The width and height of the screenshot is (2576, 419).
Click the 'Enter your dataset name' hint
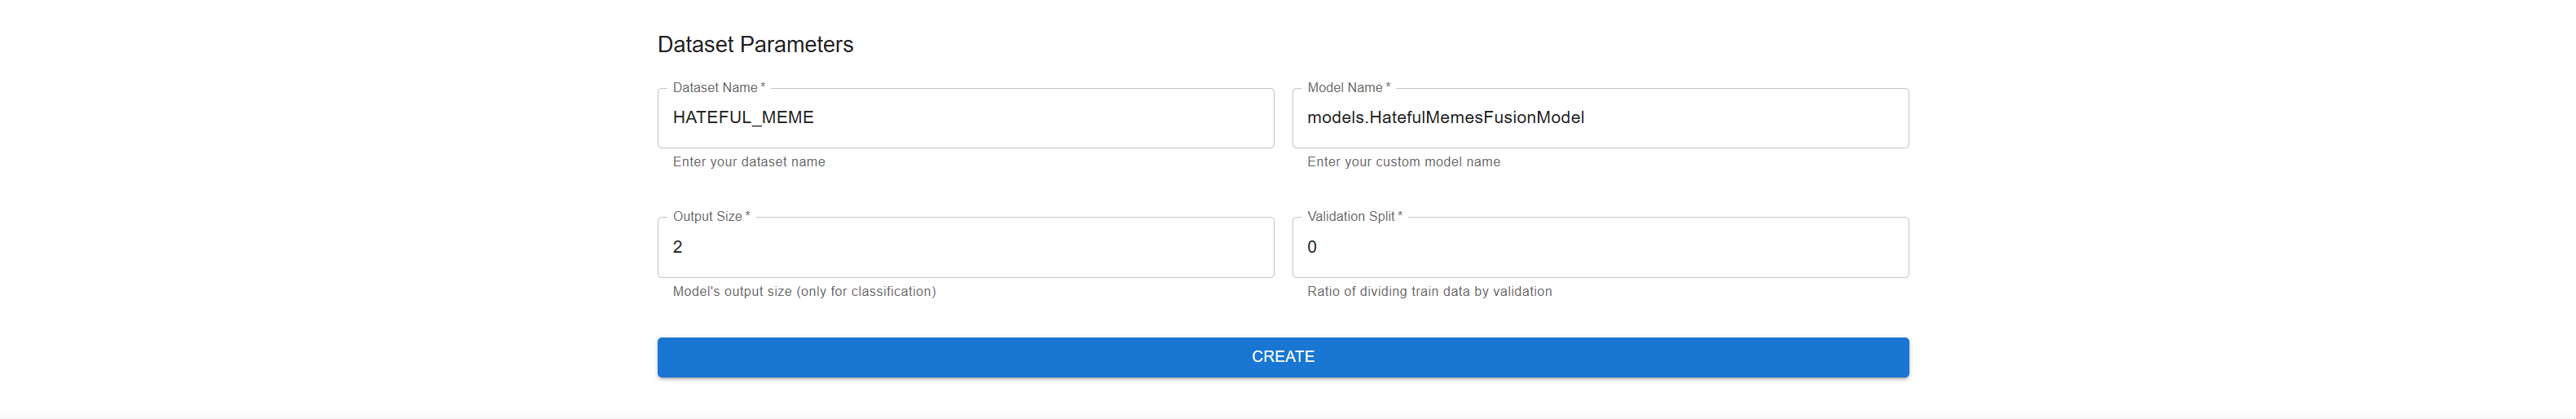click(x=749, y=162)
